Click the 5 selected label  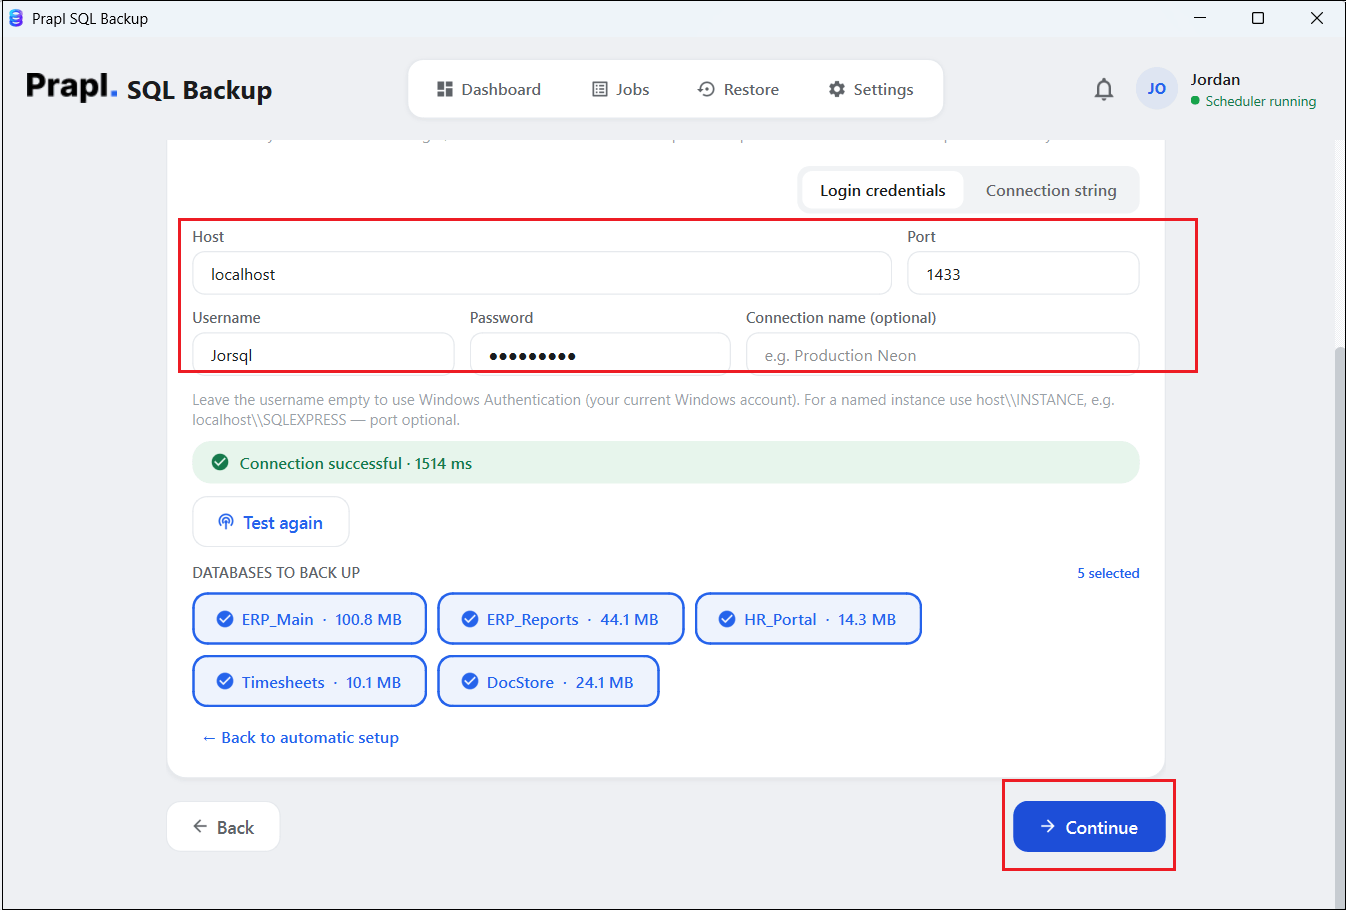coord(1108,573)
